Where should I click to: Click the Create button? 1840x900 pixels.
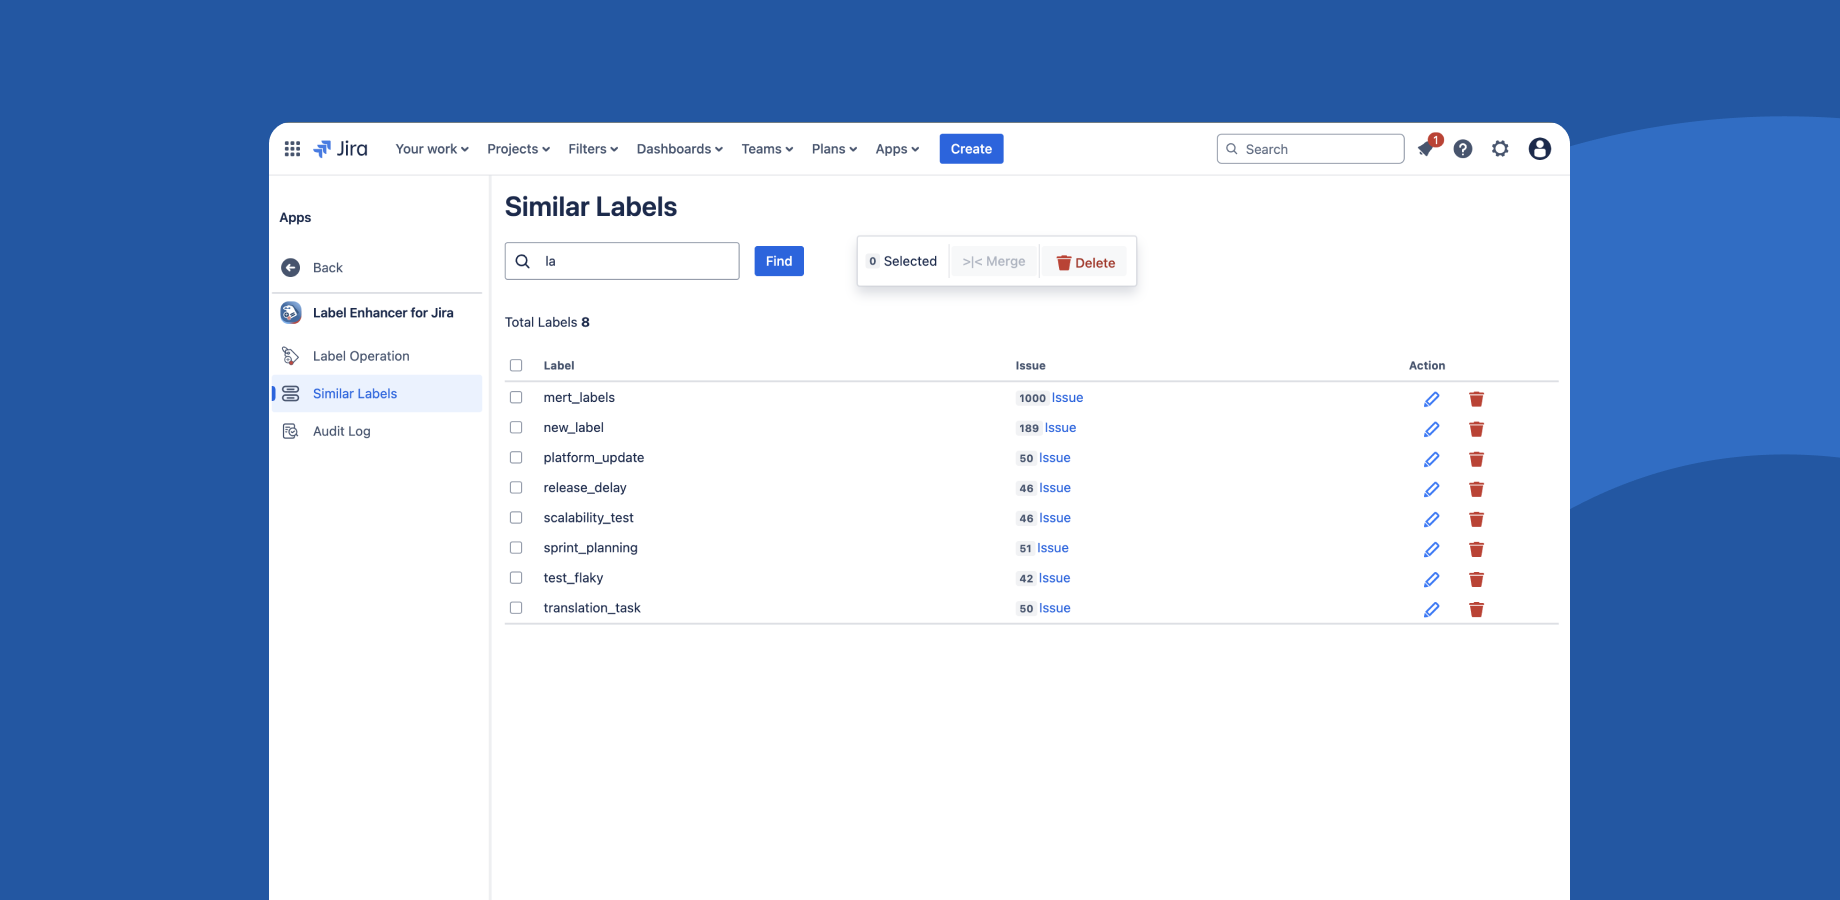[x=971, y=149]
